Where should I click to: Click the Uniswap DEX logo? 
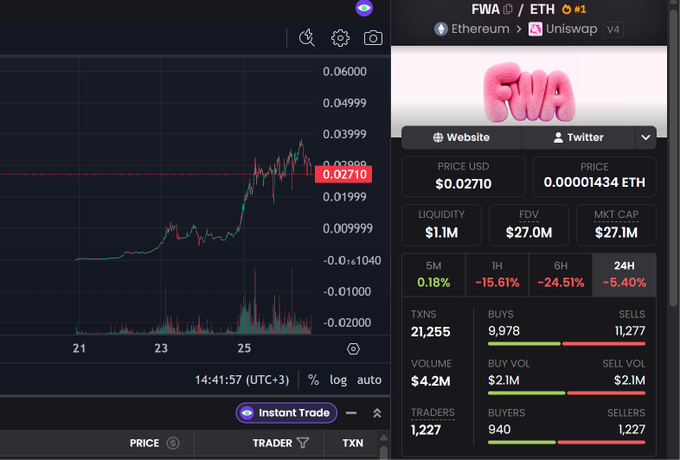pyautogui.click(x=535, y=29)
